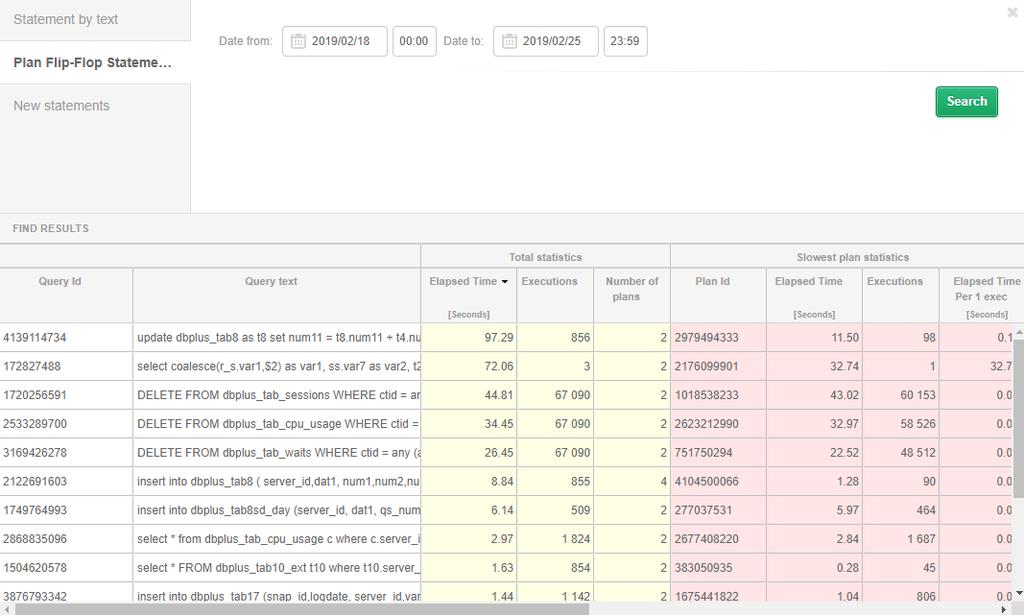
Task: Edit the Date from field 2019/02/18
Action: (335, 41)
